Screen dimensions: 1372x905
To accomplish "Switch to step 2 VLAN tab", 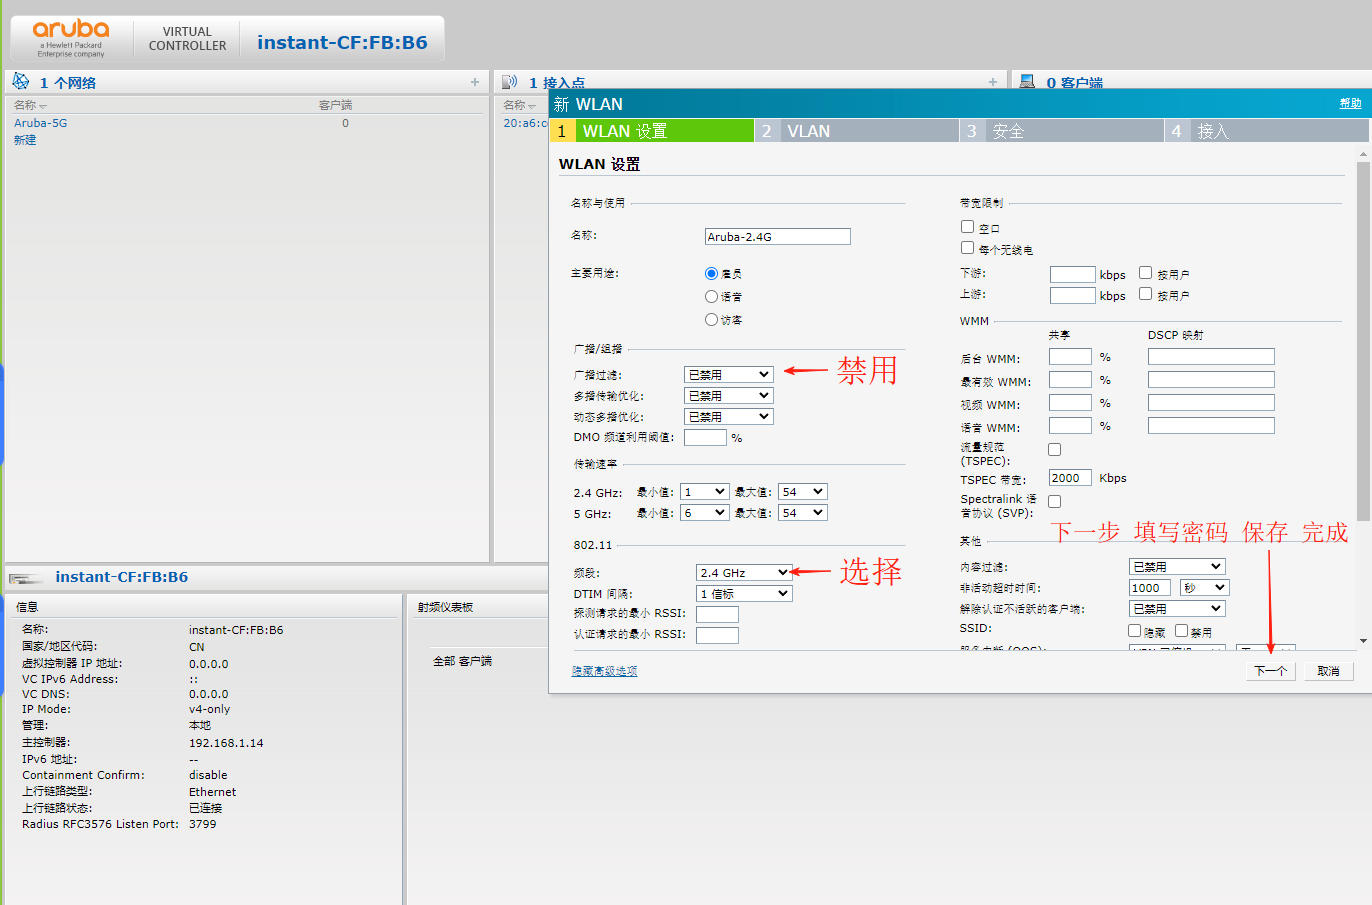I will pos(857,131).
